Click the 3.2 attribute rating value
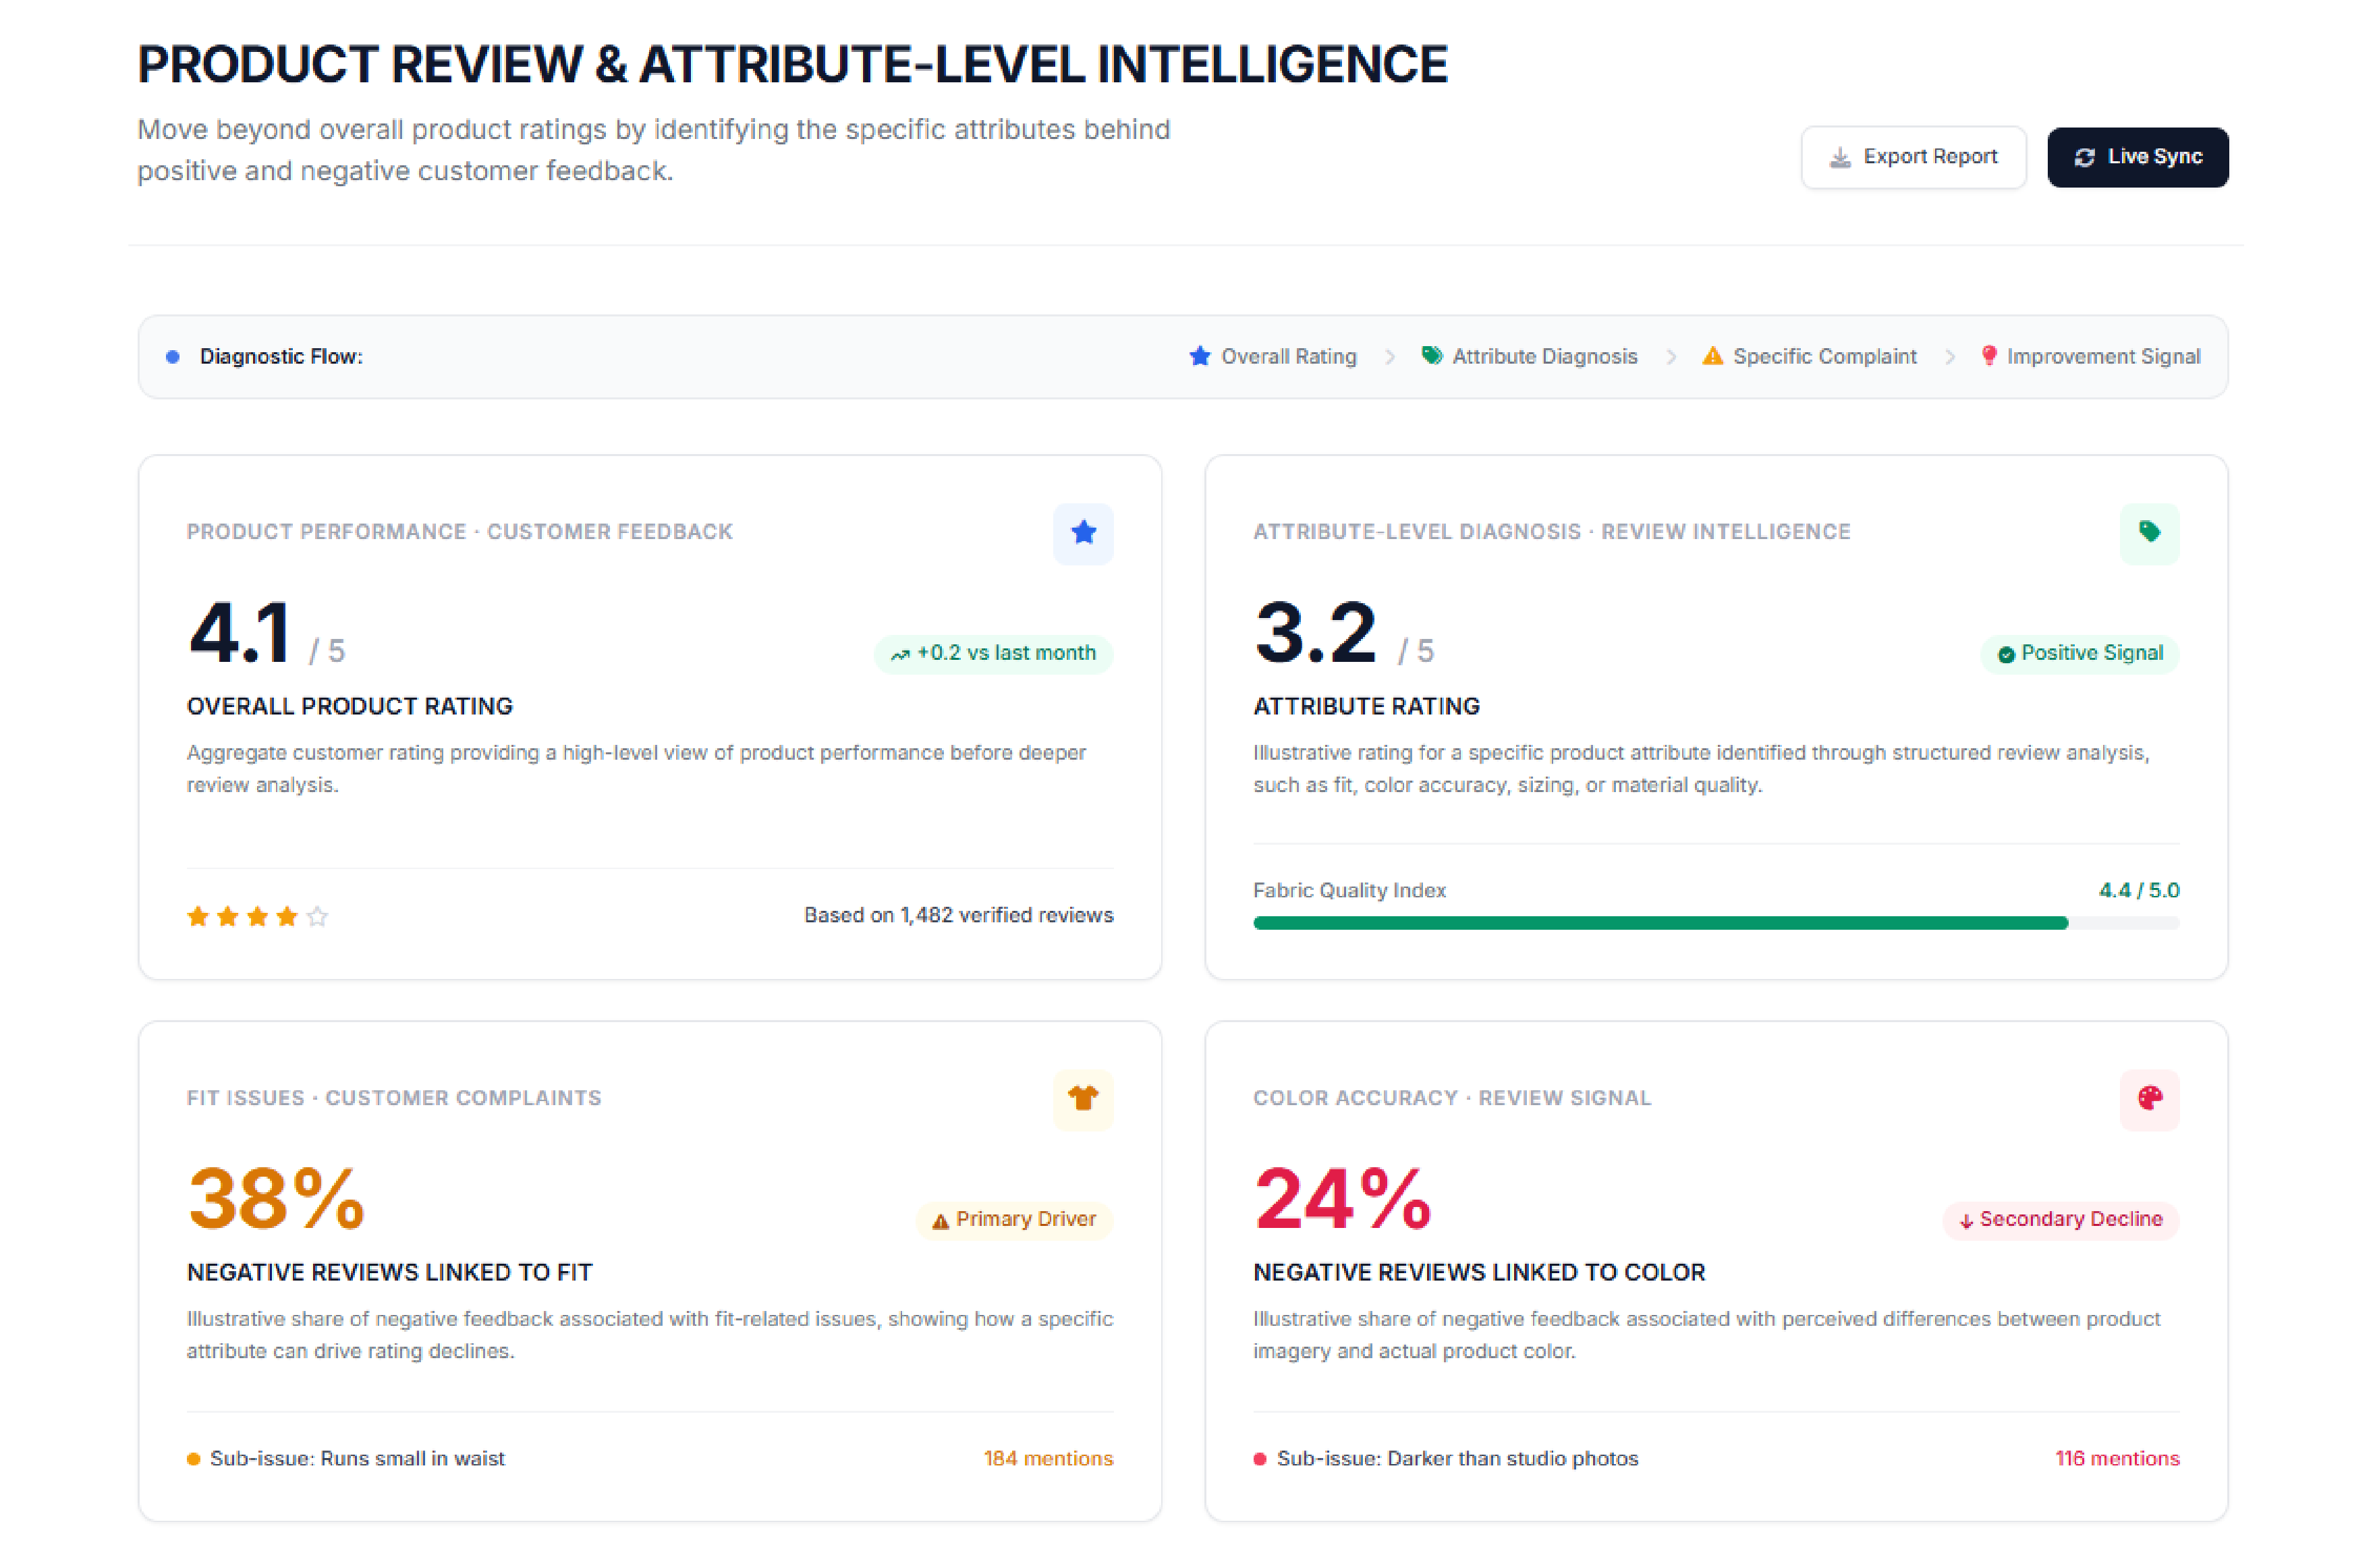 click(1315, 632)
